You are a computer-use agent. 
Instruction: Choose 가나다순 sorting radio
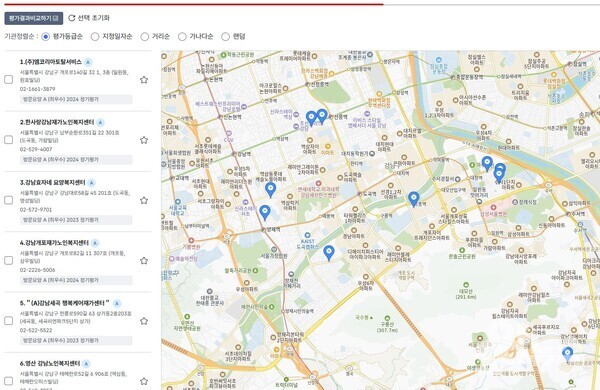point(182,37)
